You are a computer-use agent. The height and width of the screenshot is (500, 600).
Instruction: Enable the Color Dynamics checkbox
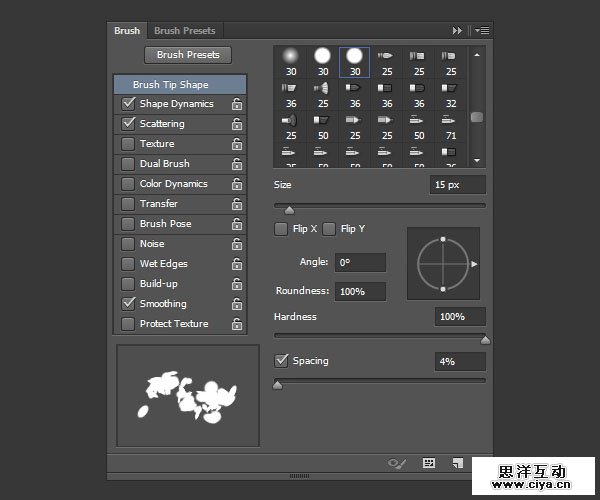tap(128, 184)
